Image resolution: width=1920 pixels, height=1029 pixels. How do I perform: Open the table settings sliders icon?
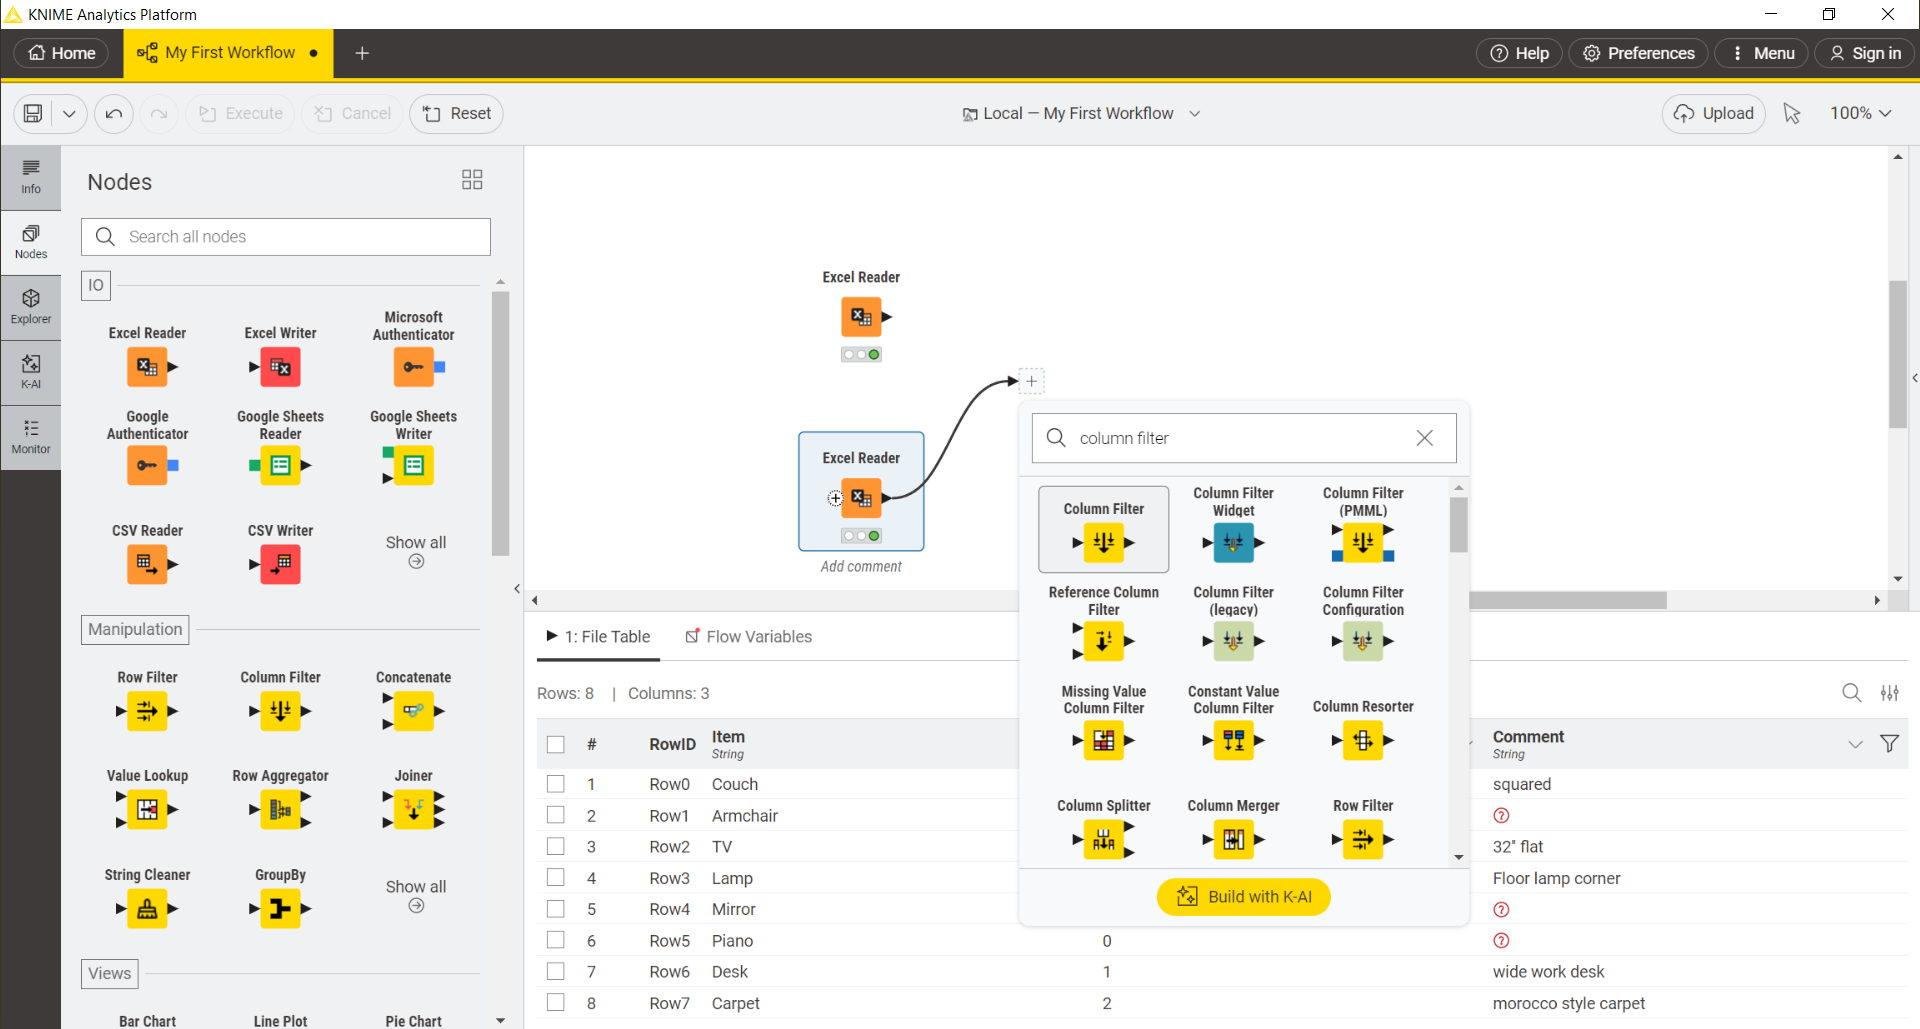pos(1890,692)
